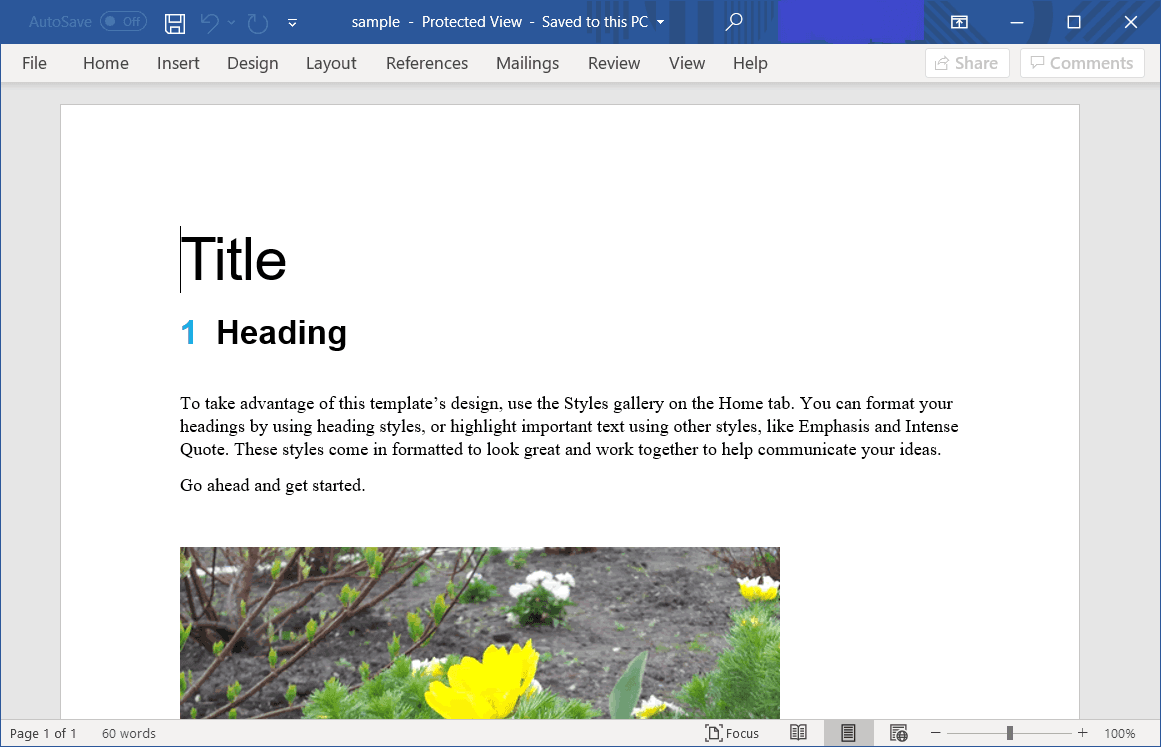Select the Web Layout view icon
Image resolution: width=1161 pixels, height=747 pixels.
[898, 733]
